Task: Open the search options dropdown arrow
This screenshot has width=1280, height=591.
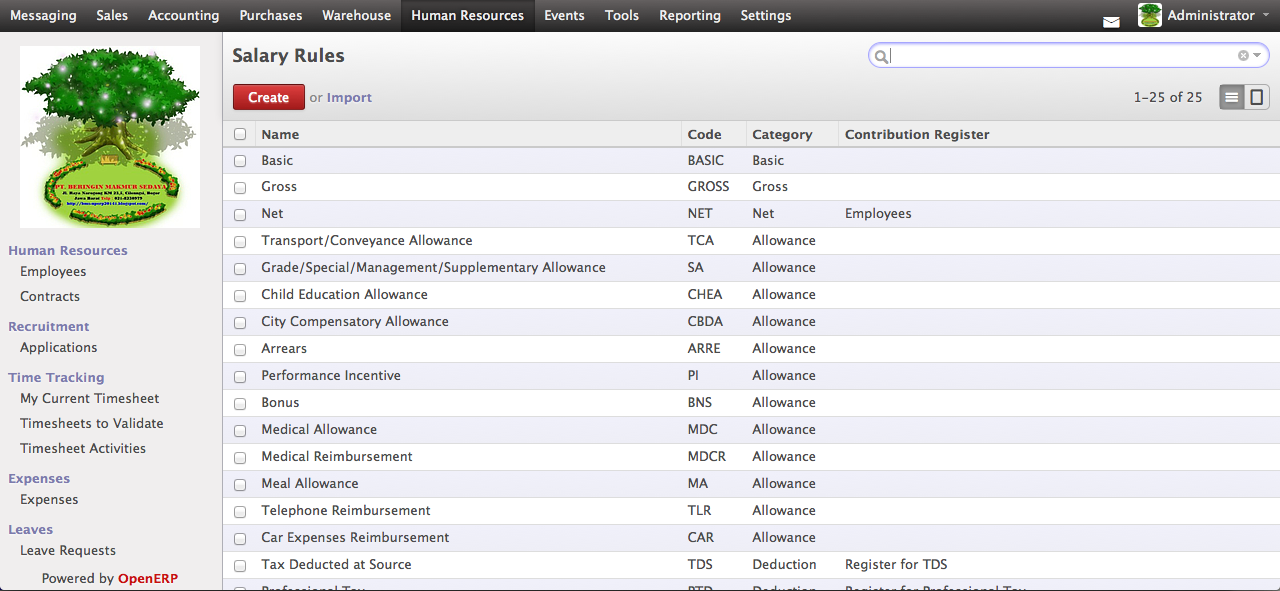Action: (x=1257, y=56)
